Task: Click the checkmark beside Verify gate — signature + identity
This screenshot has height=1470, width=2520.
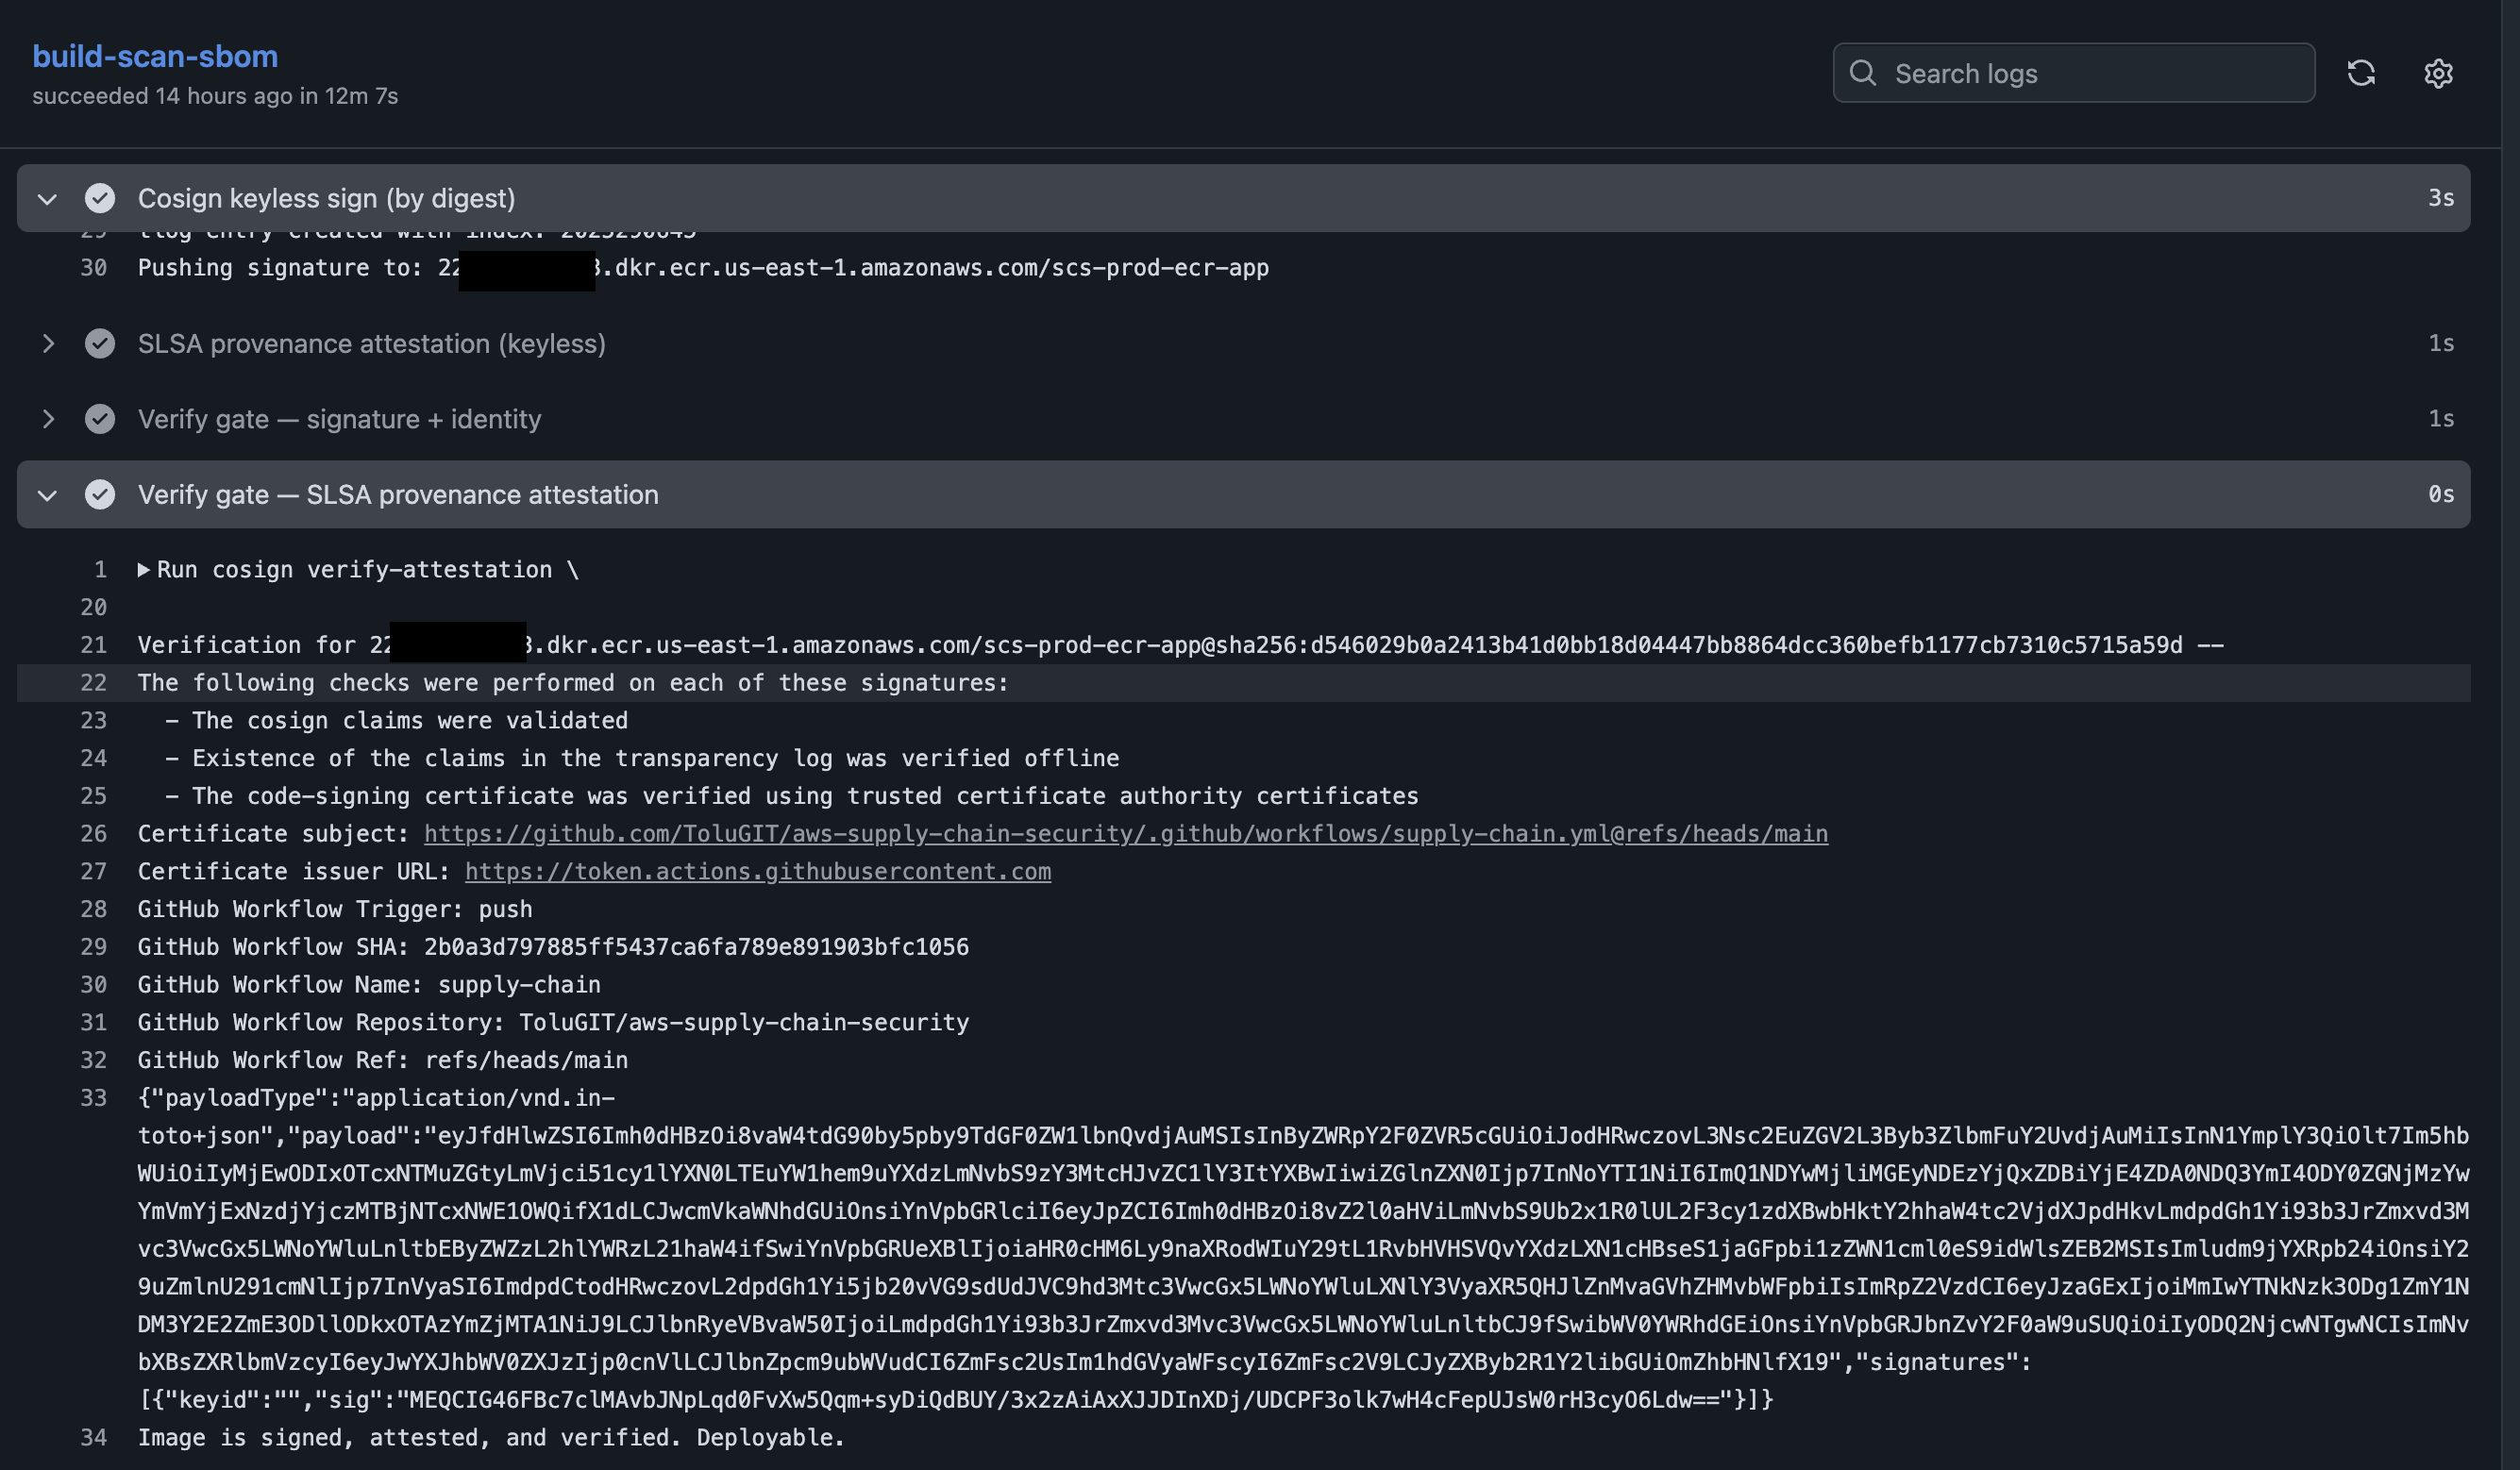Action: tap(100, 419)
